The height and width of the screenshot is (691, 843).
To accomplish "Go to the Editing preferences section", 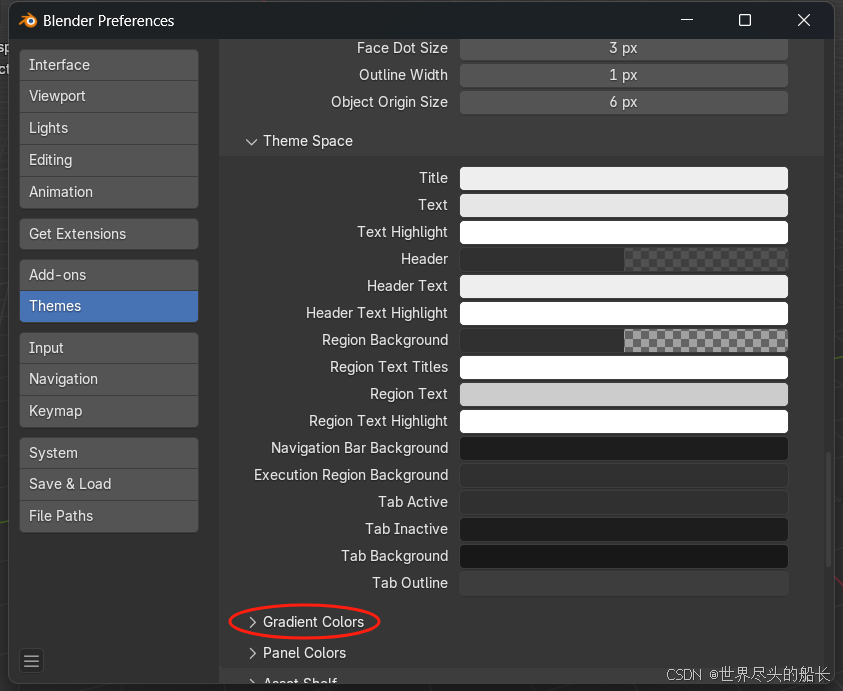I will click(x=109, y=160).
